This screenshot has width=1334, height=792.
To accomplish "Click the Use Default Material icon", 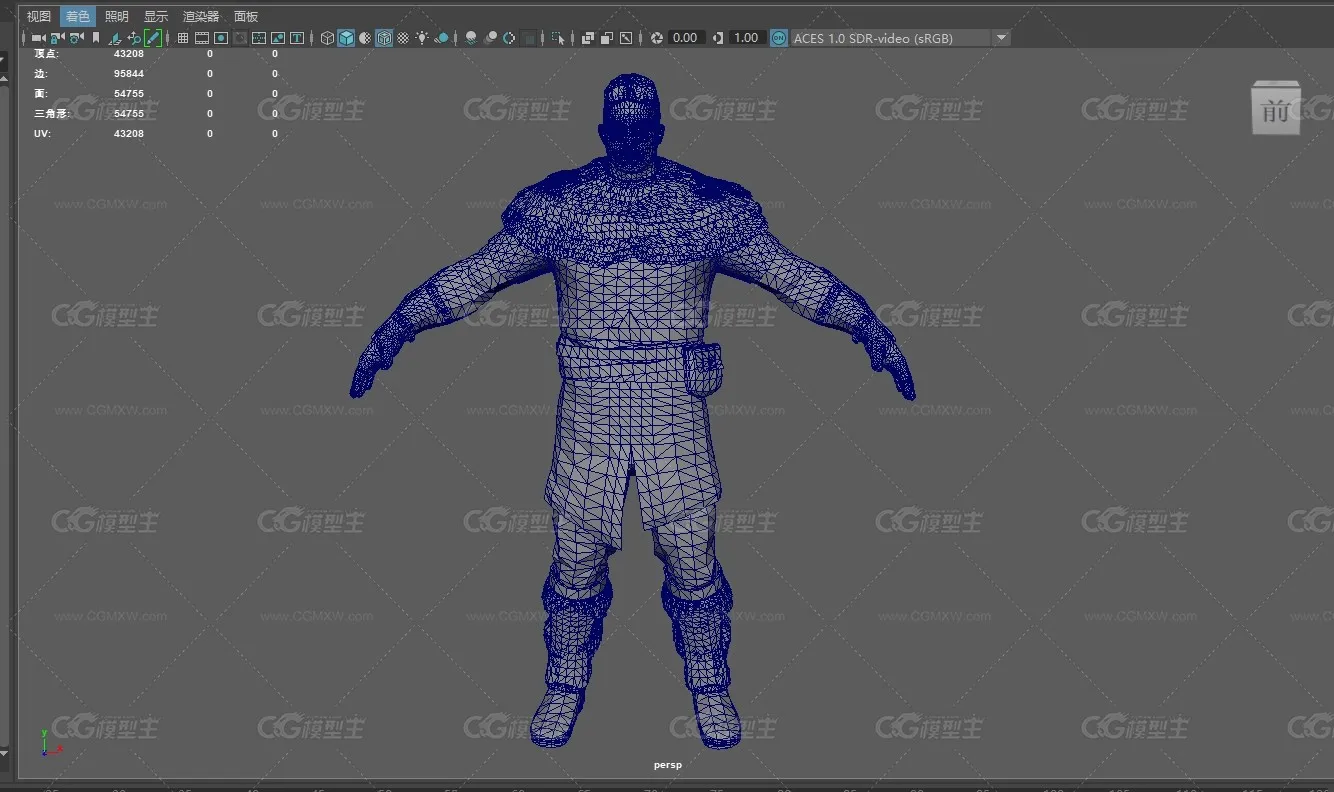I will (x=365, y=38).
